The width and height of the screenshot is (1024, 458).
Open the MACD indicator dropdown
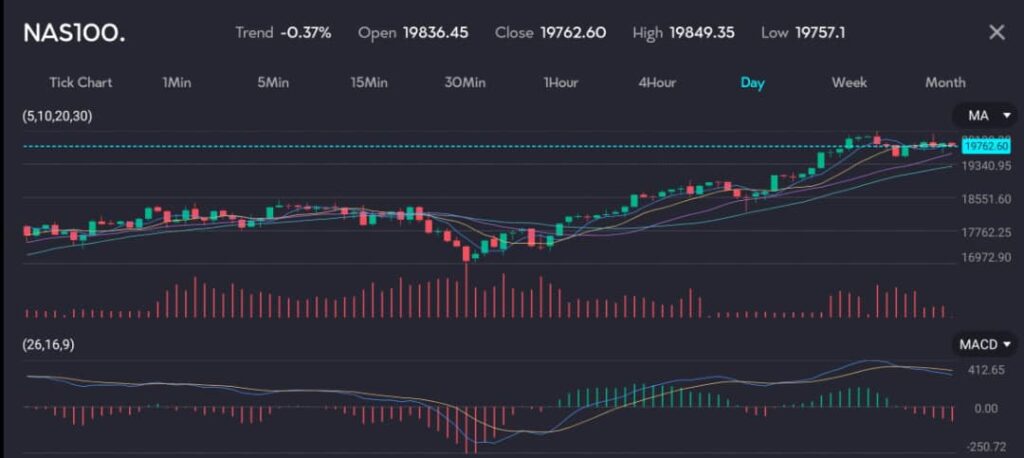(x=986, y=344)
